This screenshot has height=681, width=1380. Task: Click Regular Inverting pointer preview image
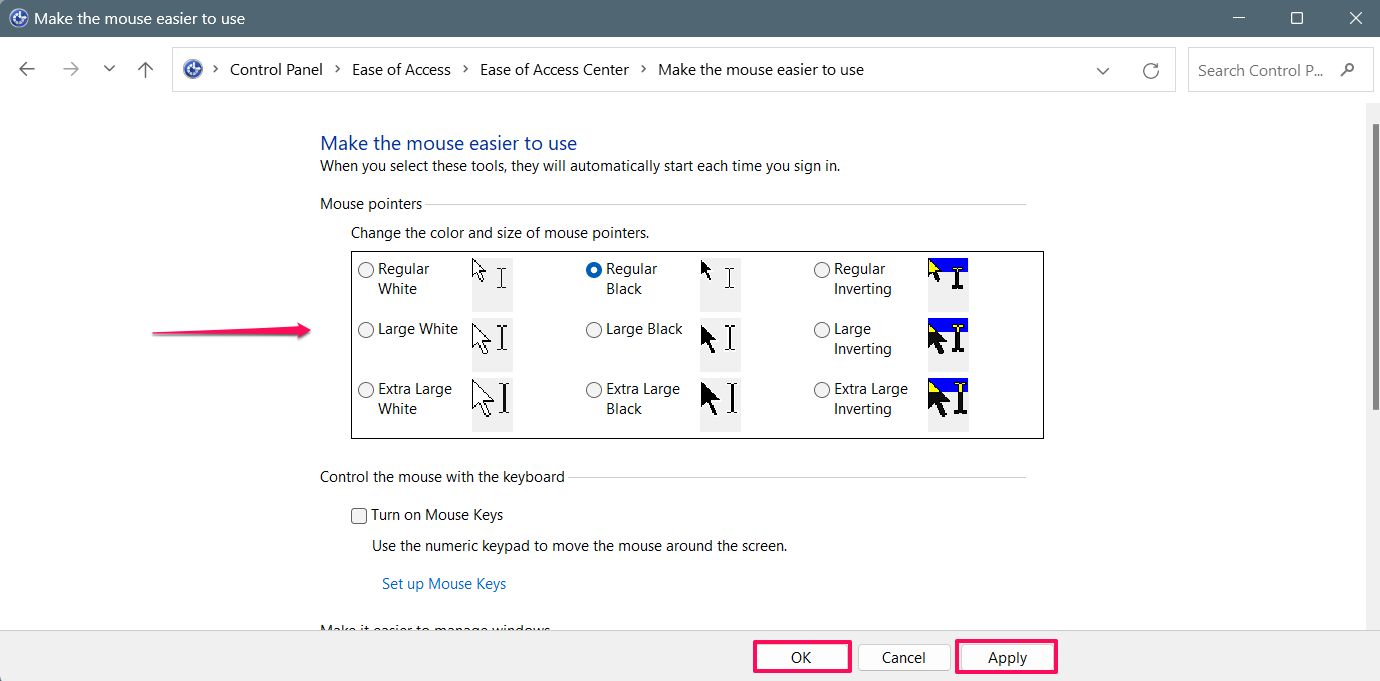948,284
